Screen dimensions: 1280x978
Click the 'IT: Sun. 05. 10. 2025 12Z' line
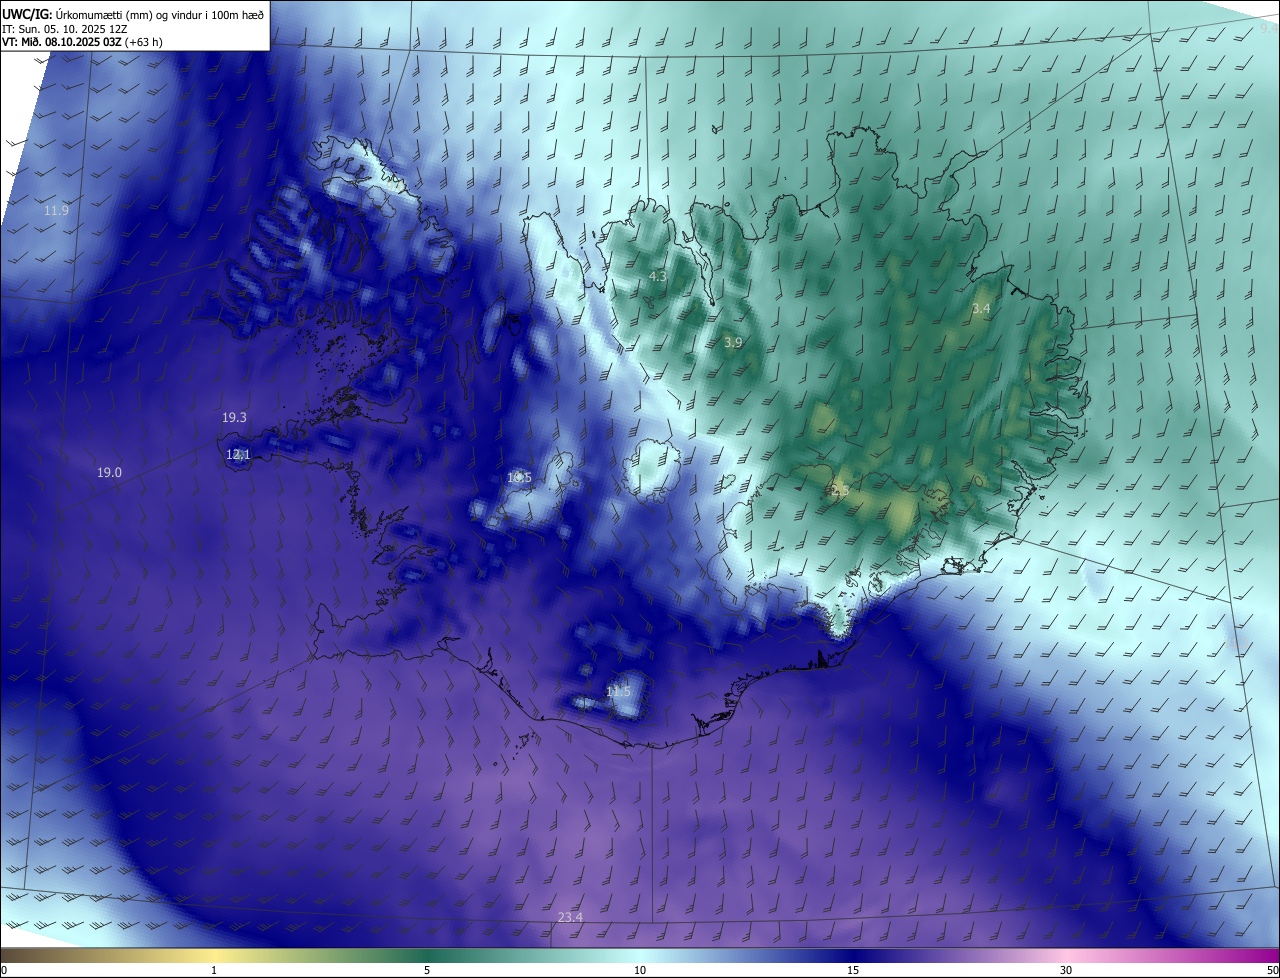point(65,28)
